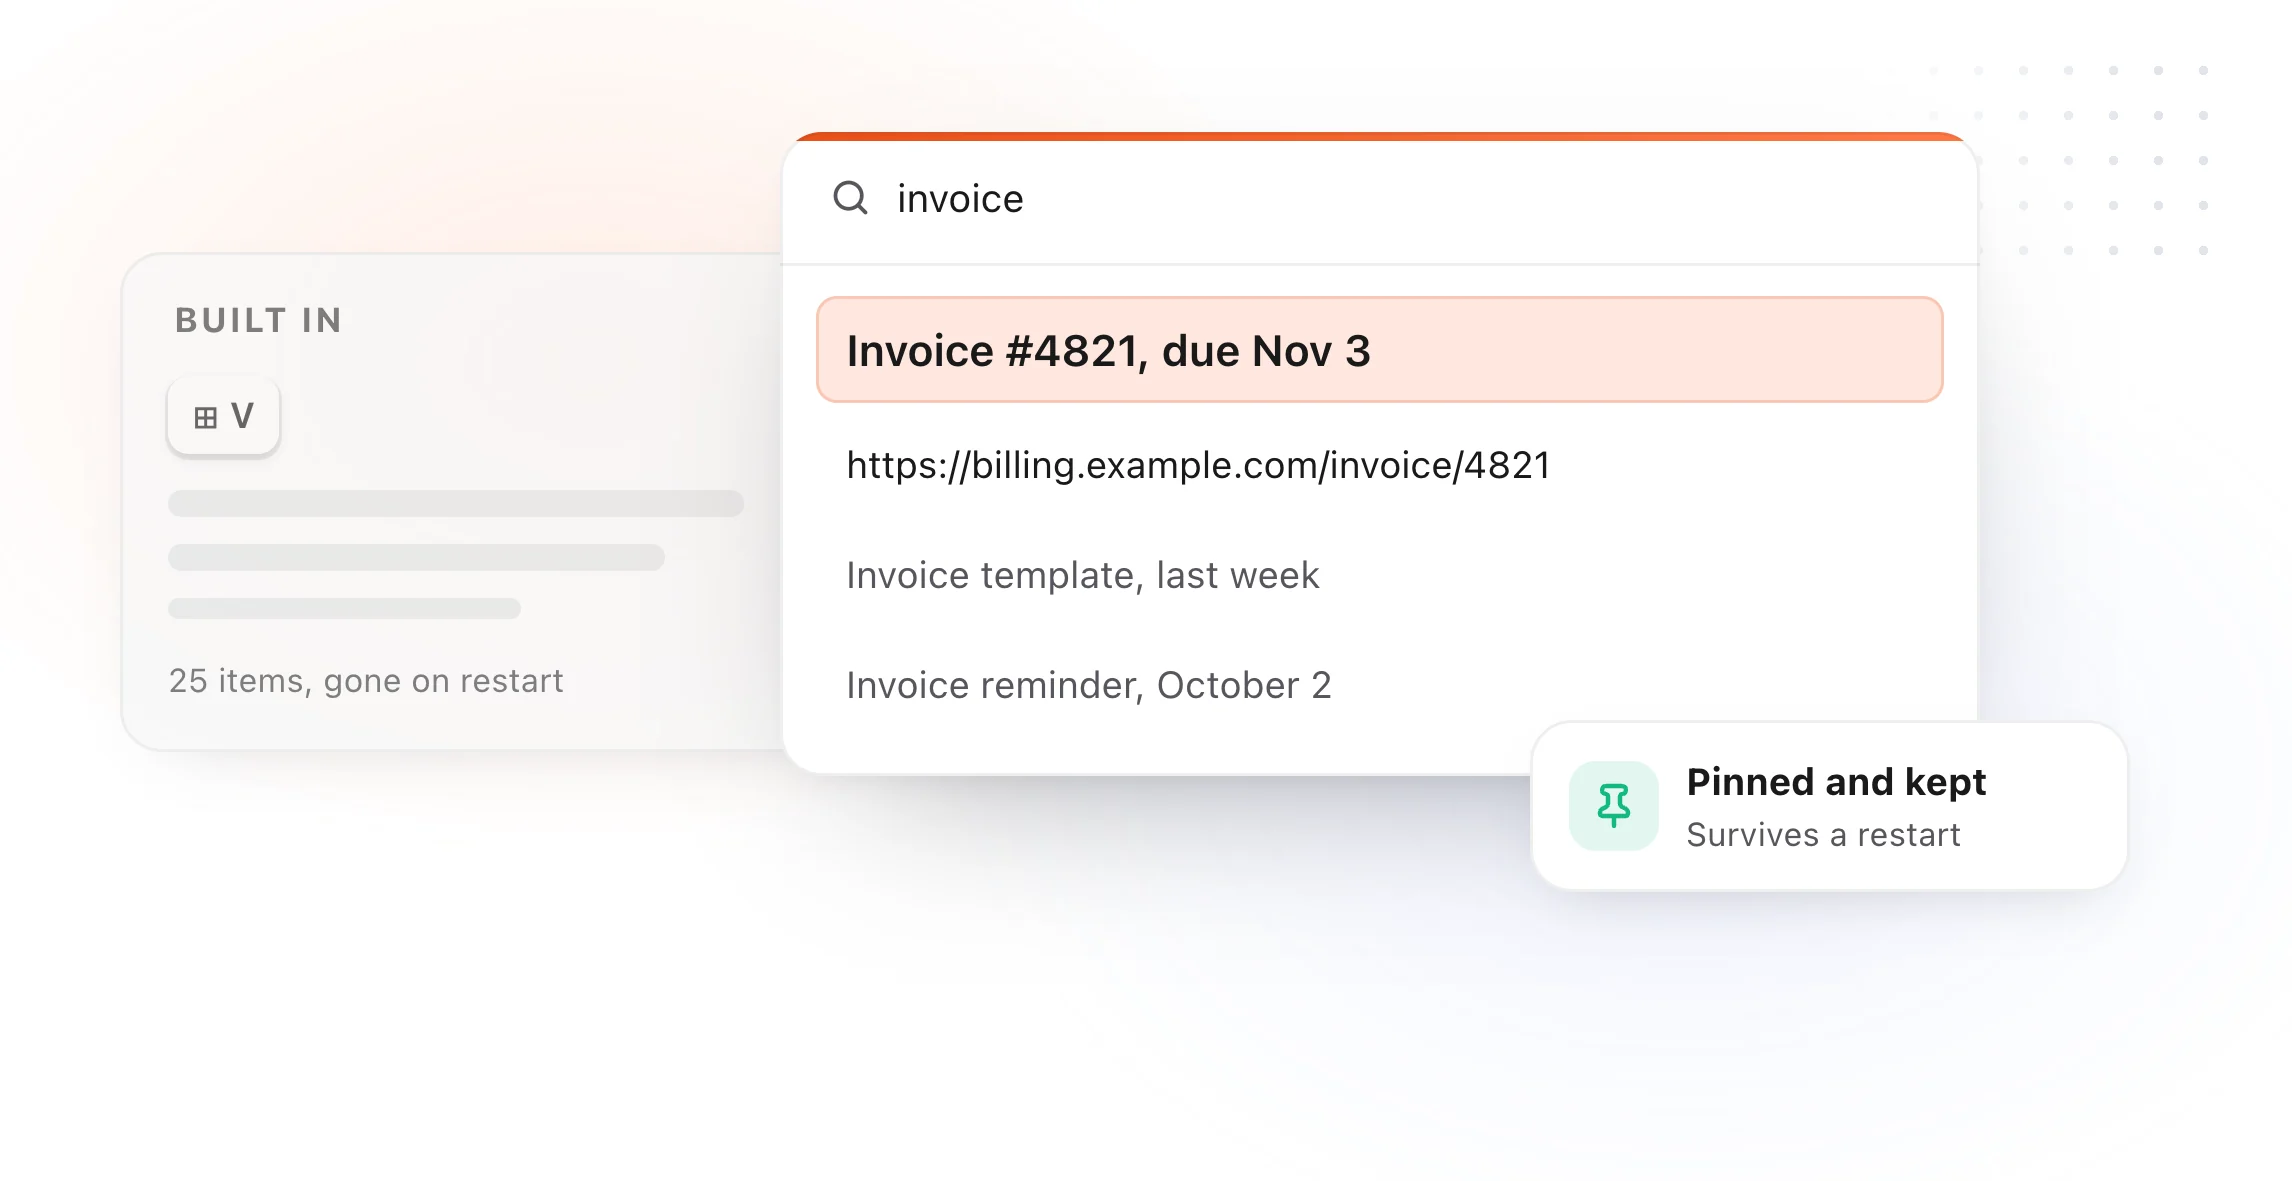Click the Windows logo on key badge
The width and height of the screenshot is (2292, 1181).
coord(205,418)
